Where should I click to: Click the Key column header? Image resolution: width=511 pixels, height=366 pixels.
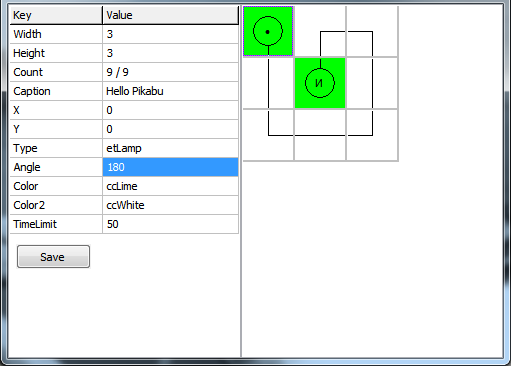tap(56, 15)
